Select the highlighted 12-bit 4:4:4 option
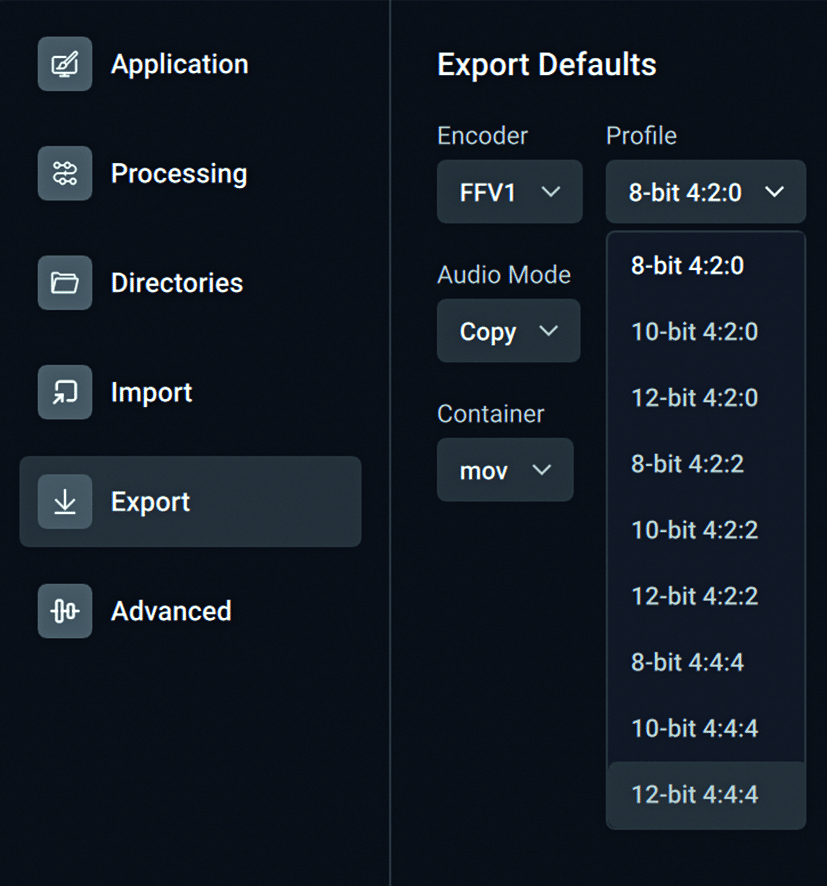Viewport: 827px width, 886px height. (x=694, y=795)
